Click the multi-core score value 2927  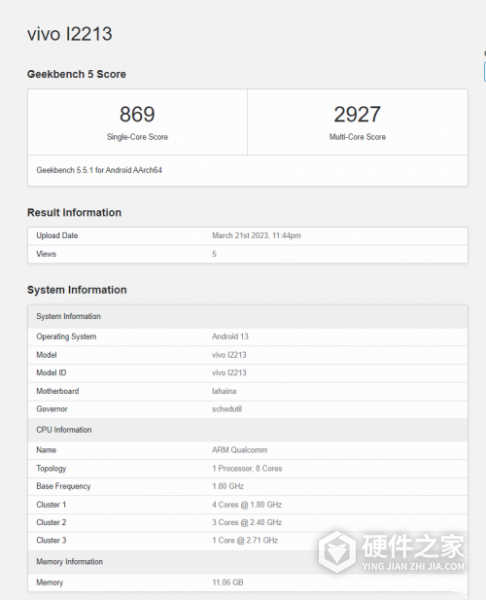coord(357,114)
